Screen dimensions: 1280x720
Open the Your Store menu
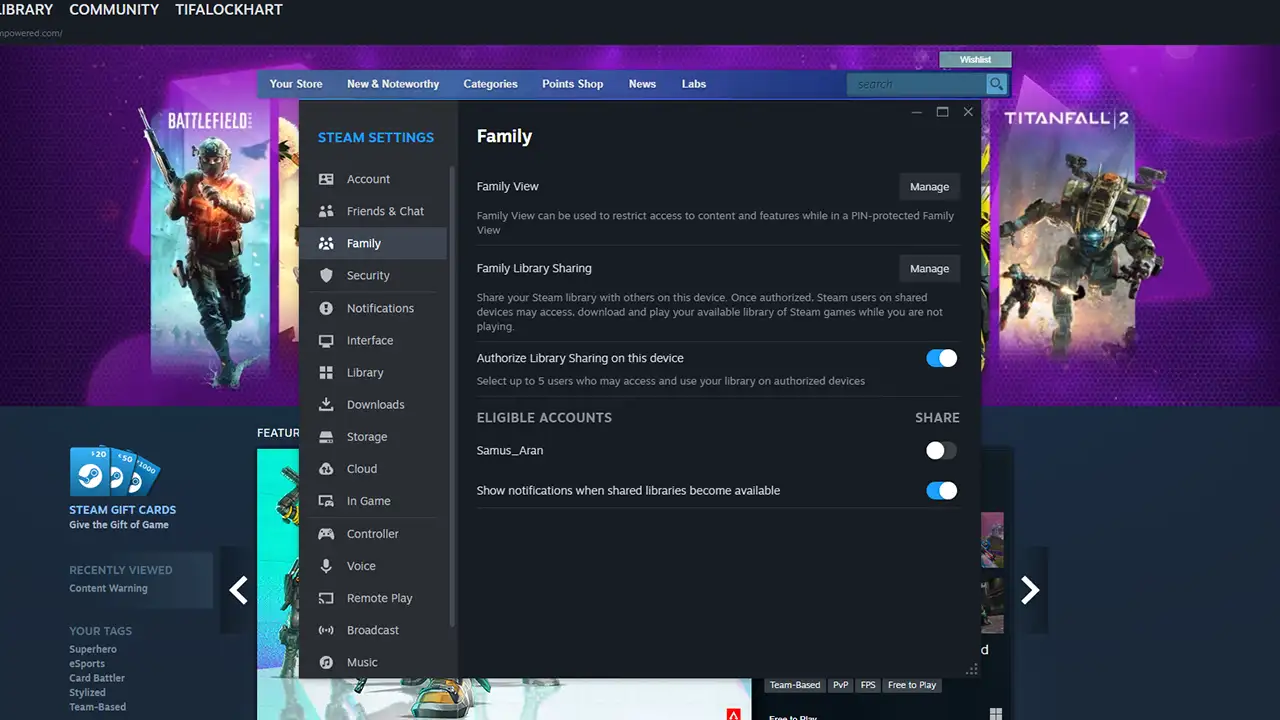[x=296, y=84]
